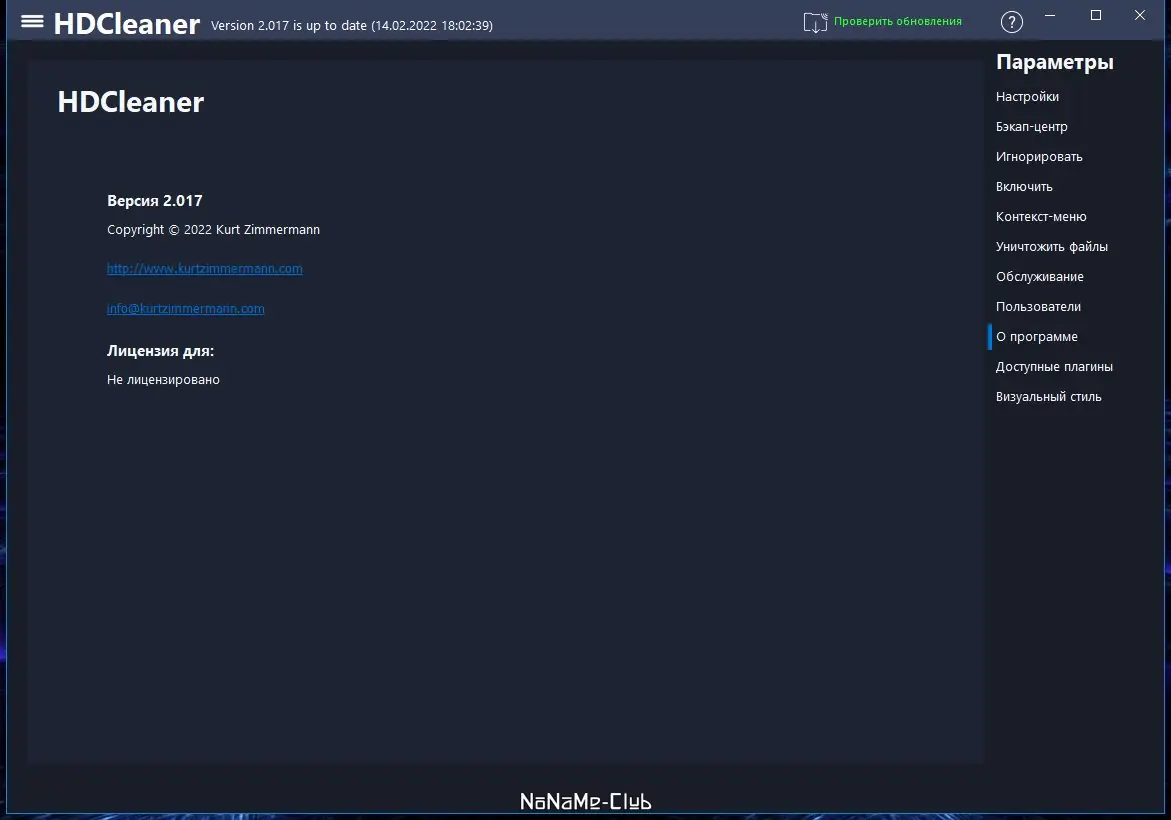Select Пользователи in the sidebar
Viewport: 1171px width, 820px height.
(1038, 306)
